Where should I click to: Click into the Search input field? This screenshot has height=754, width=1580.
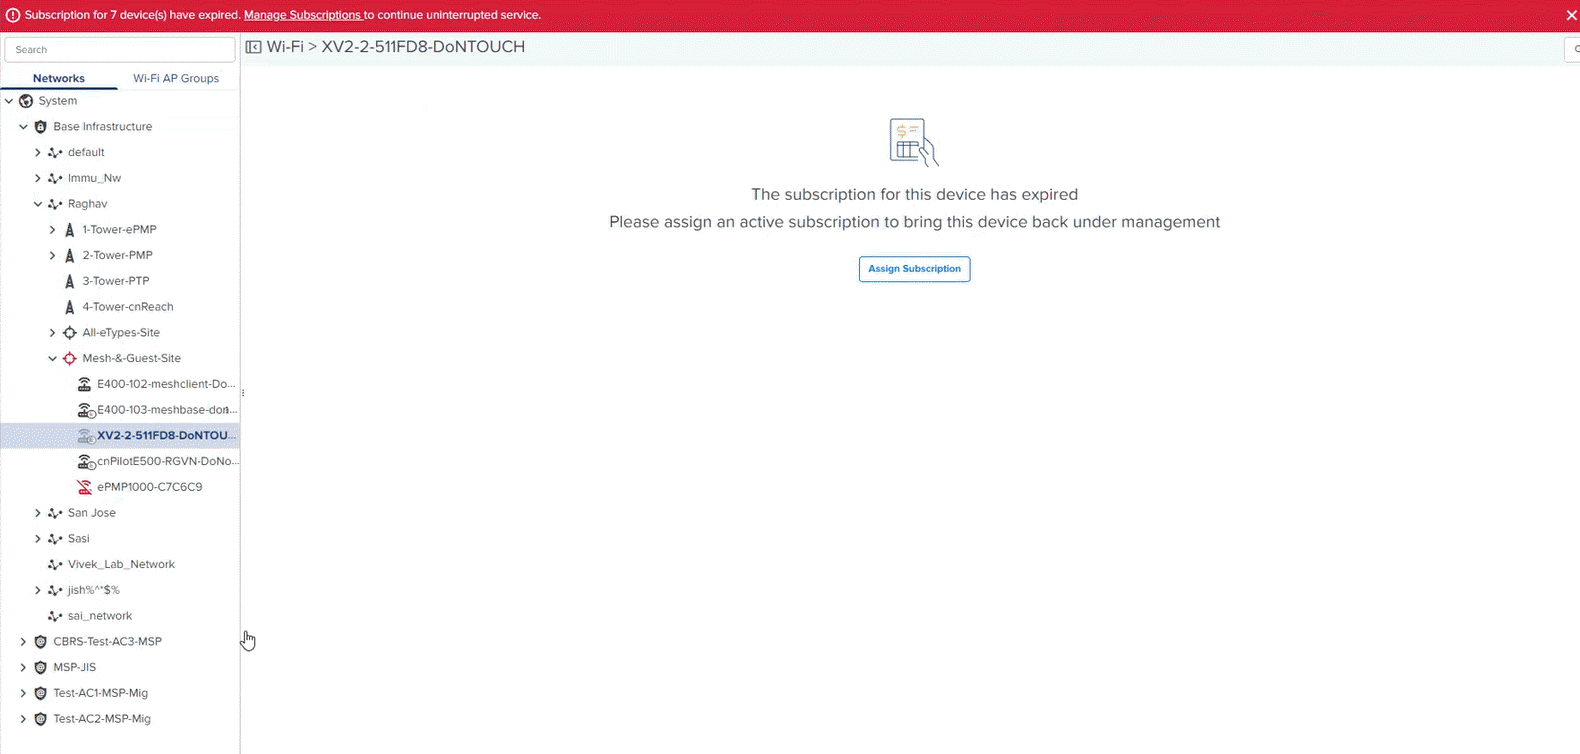coord(120,49)
